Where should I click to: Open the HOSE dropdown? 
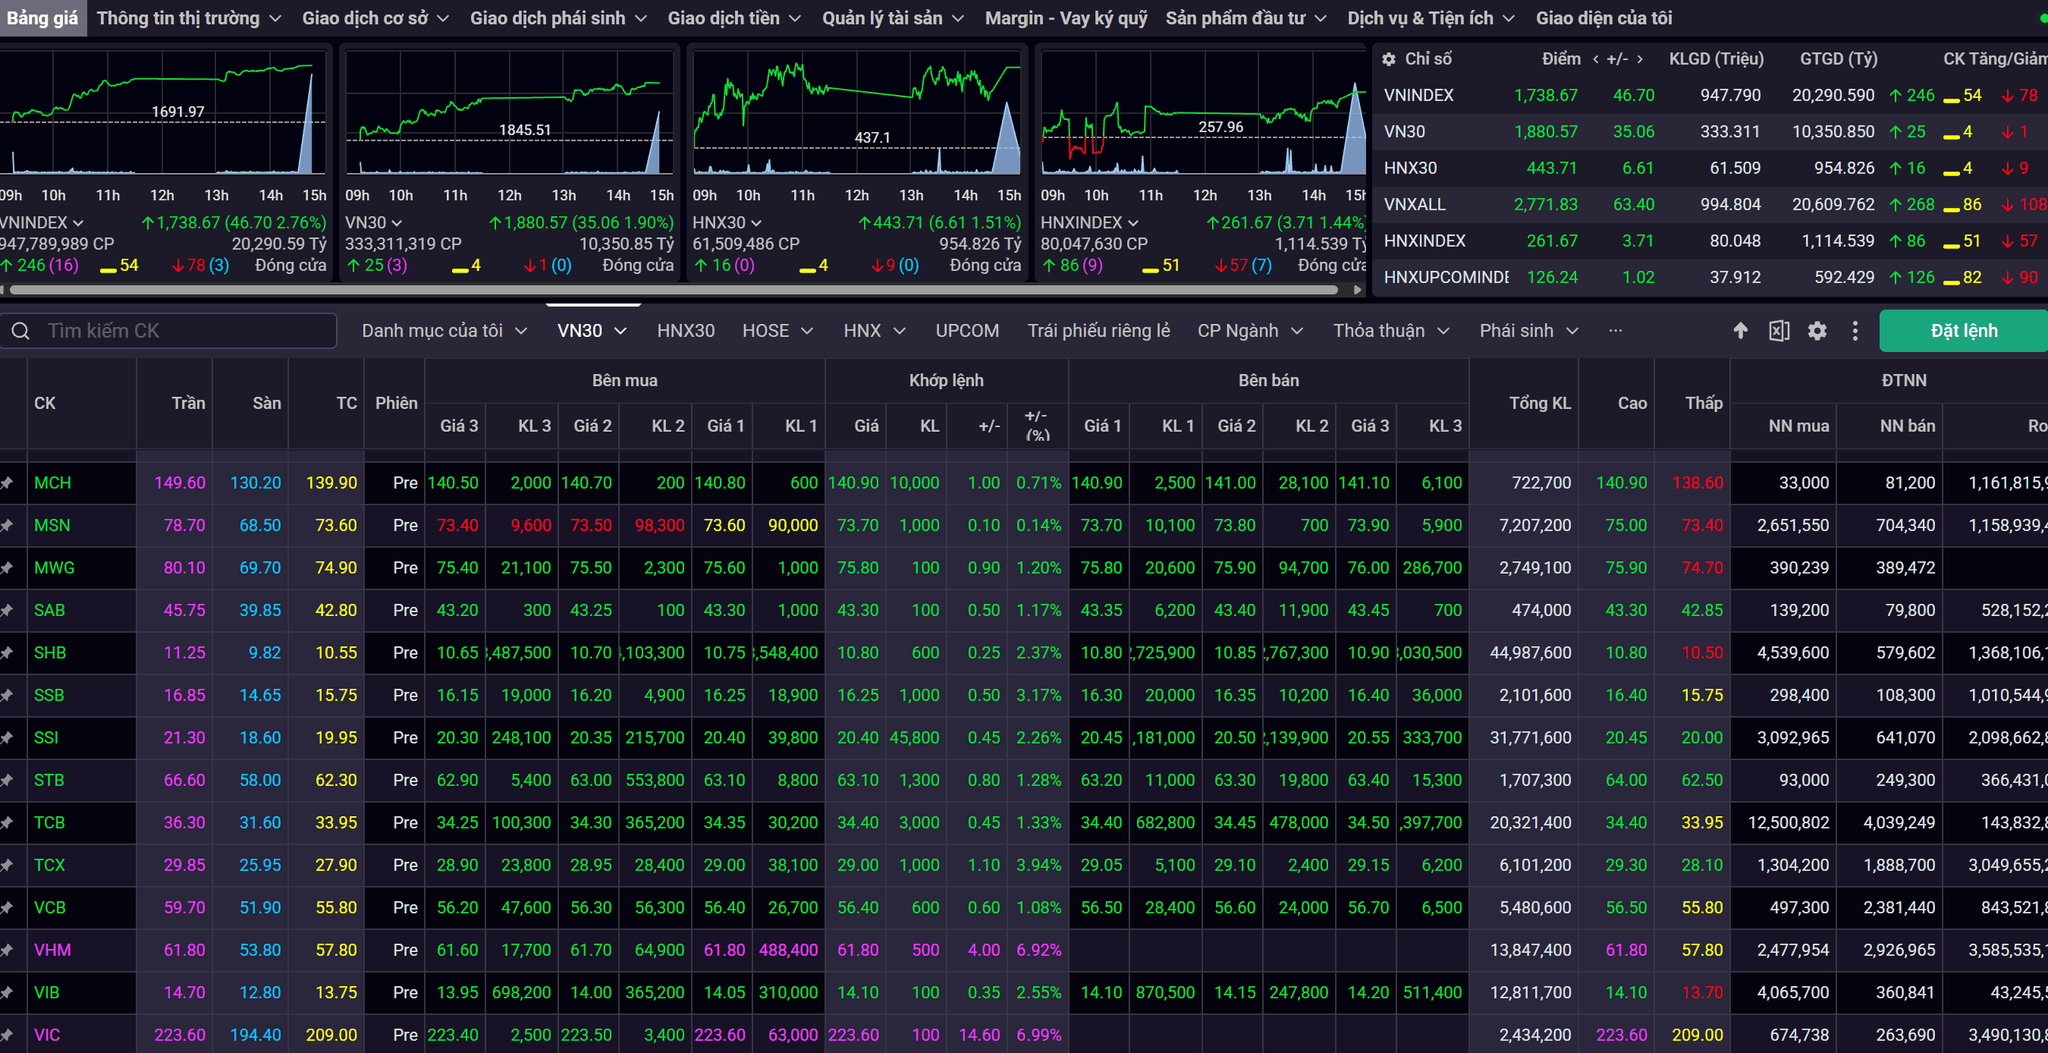tap(777, 331)
